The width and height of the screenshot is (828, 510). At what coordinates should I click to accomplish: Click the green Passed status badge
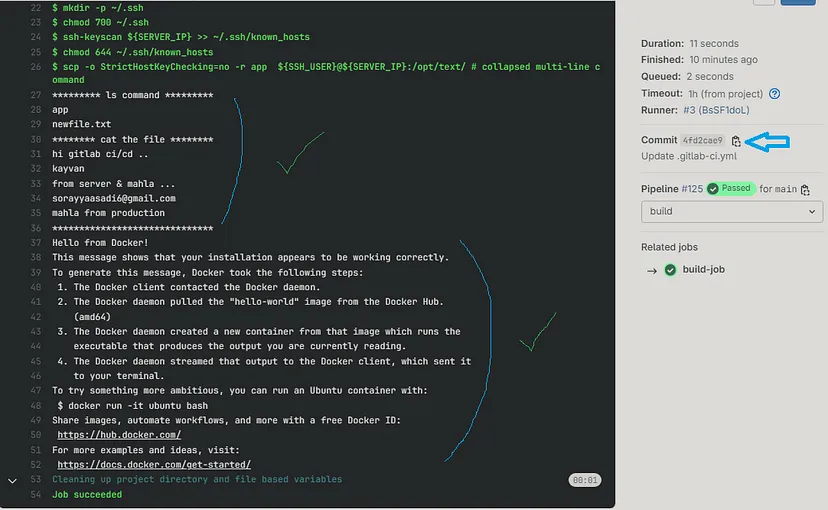click(x=731, y=188)
